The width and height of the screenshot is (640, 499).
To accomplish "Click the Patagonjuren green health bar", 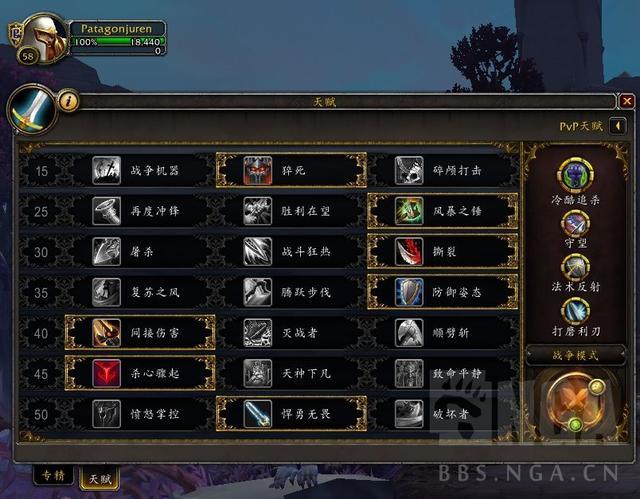I will [x=119, y=42].
